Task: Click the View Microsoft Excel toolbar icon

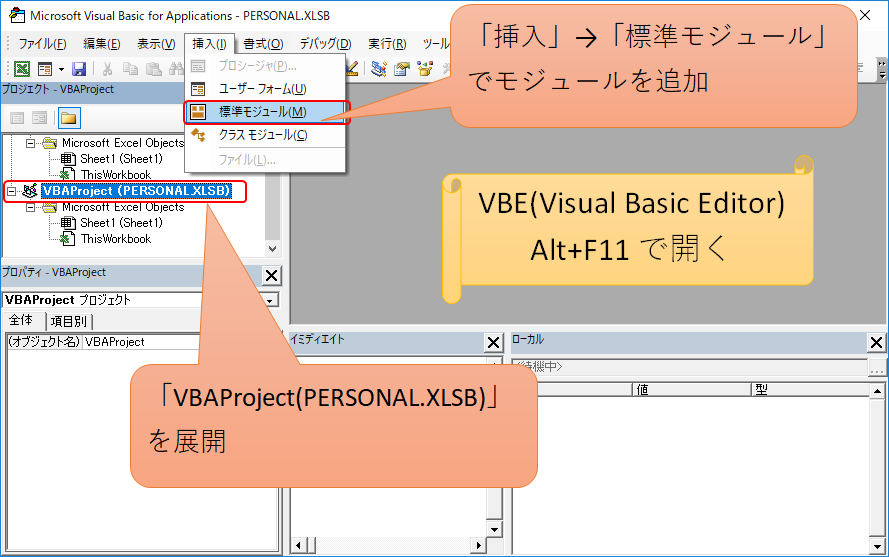Action: click(22, 69)
